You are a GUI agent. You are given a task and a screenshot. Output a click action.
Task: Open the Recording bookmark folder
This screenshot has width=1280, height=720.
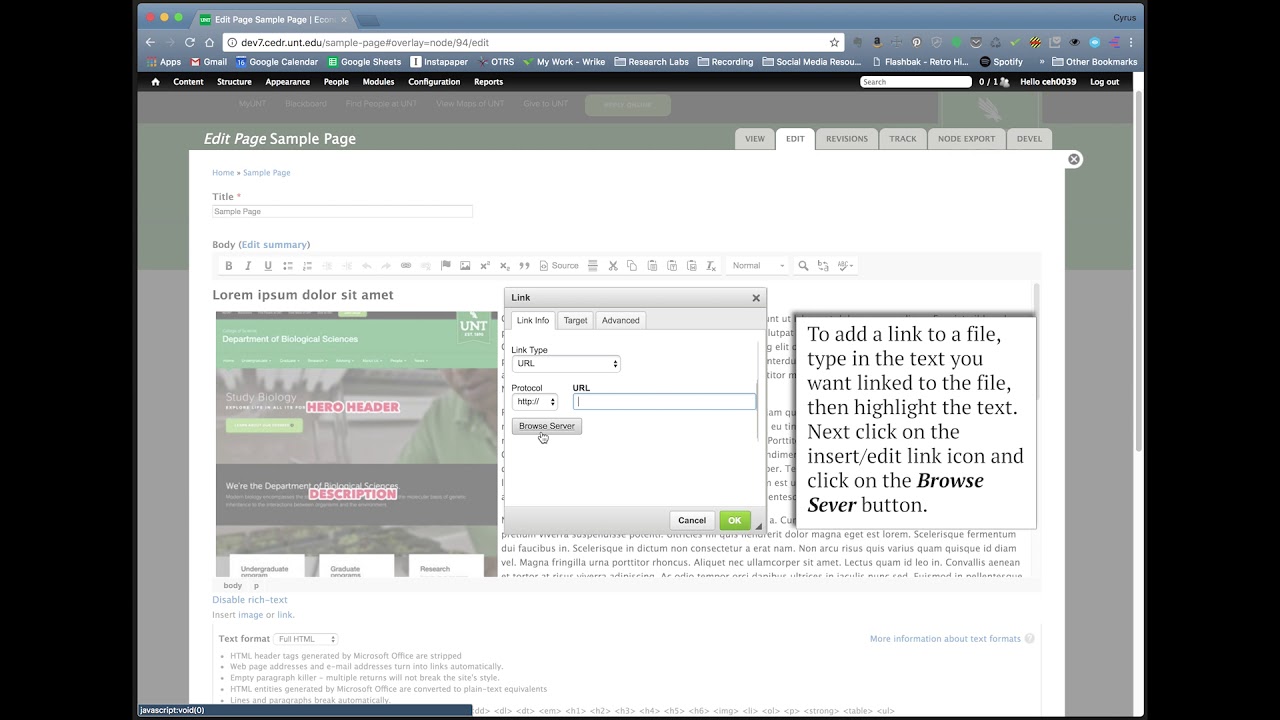pos(725,62)
